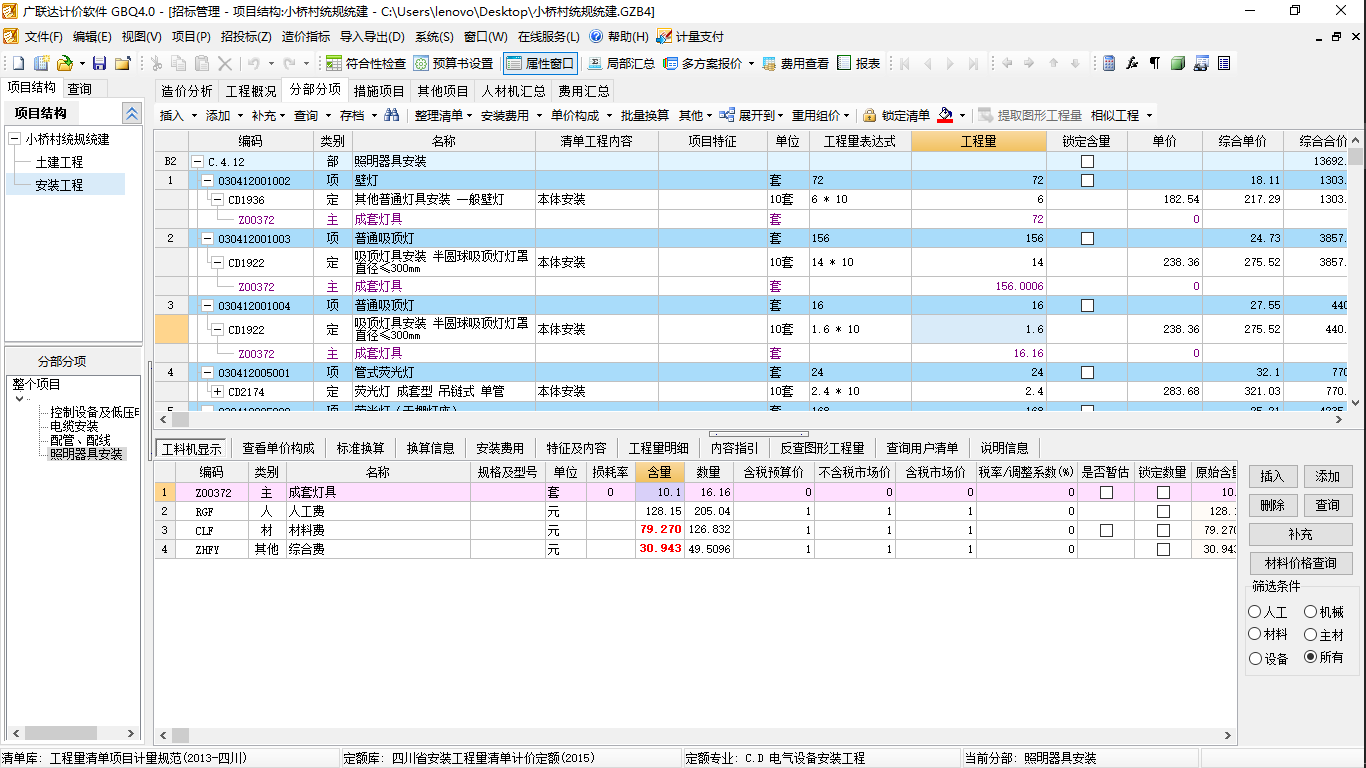This screenshot has width=1366, height=768.
Task: Click the 材料价格查询 button
Action: [x=1300, y=564]
